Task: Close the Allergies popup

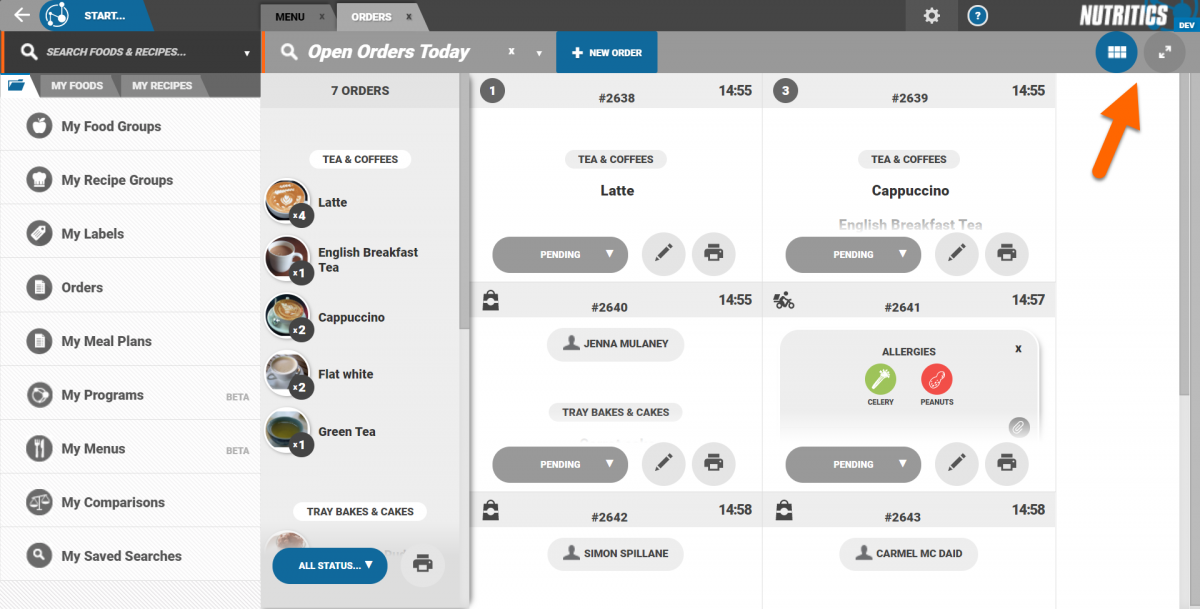Action: (x=1018, y=349)
